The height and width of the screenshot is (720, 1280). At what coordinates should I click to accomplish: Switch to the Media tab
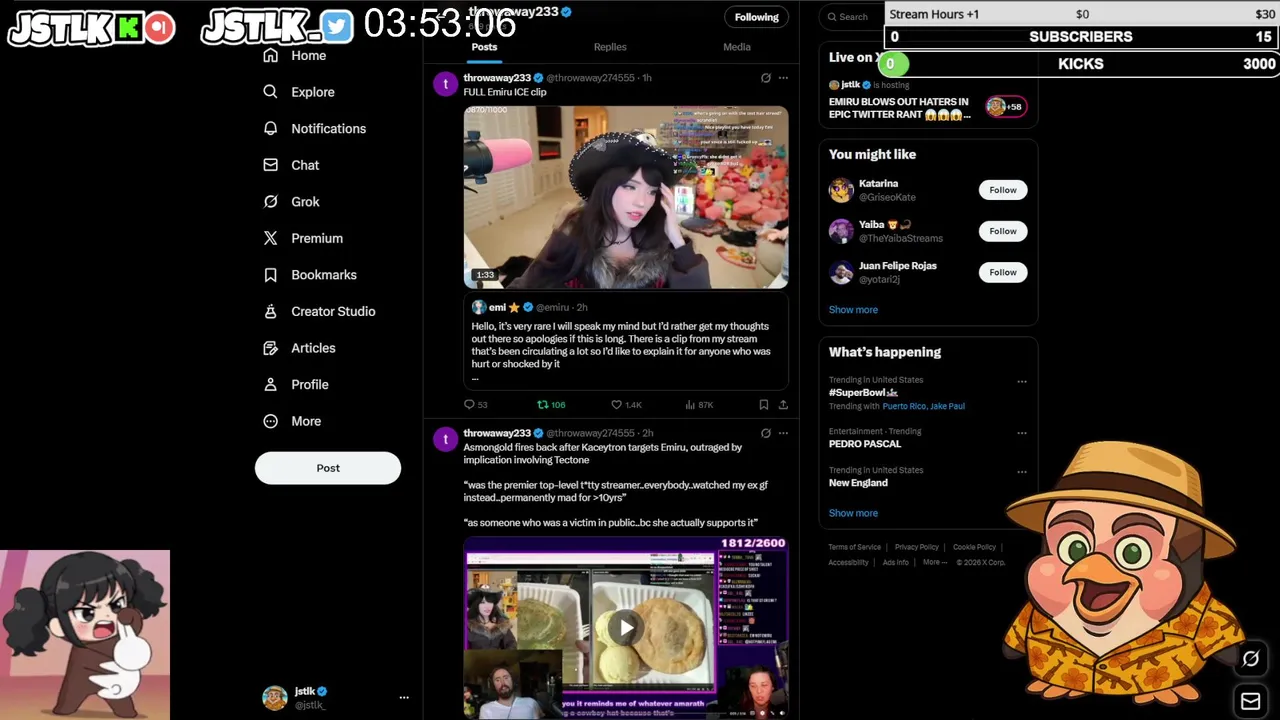click(x=737, y=47)
